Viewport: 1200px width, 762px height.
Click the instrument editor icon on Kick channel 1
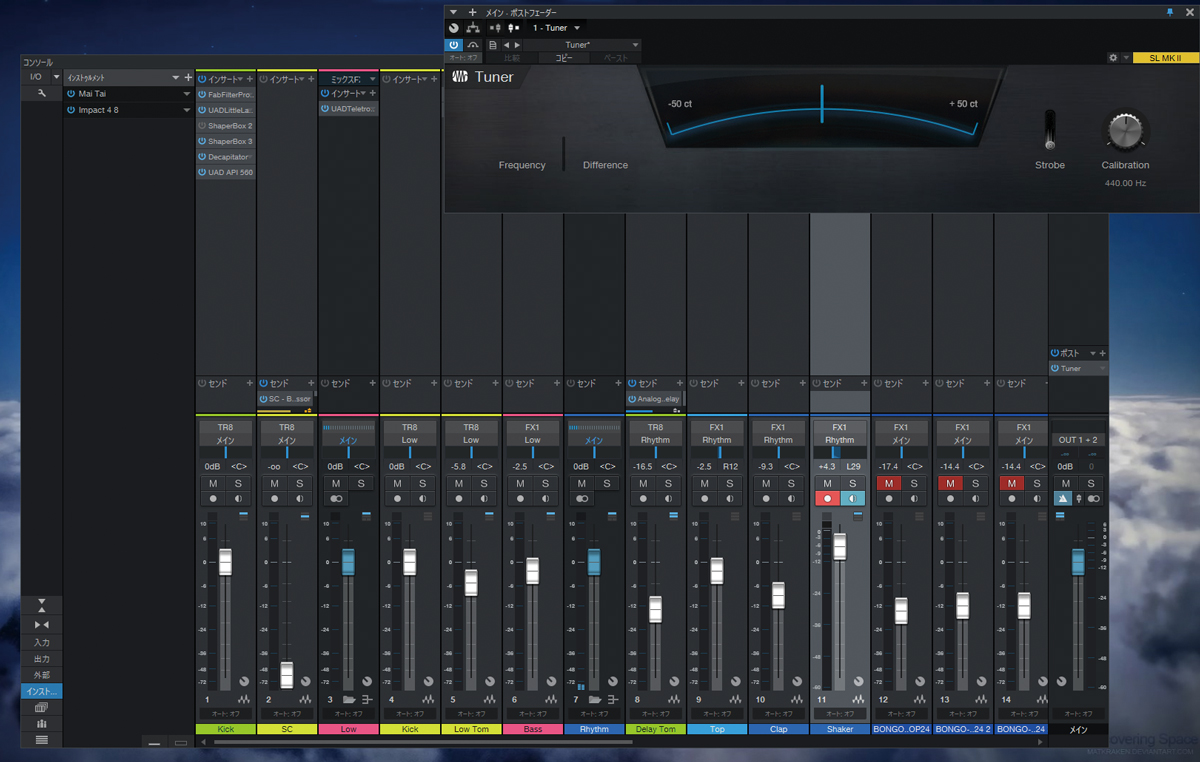pos(244,699)
